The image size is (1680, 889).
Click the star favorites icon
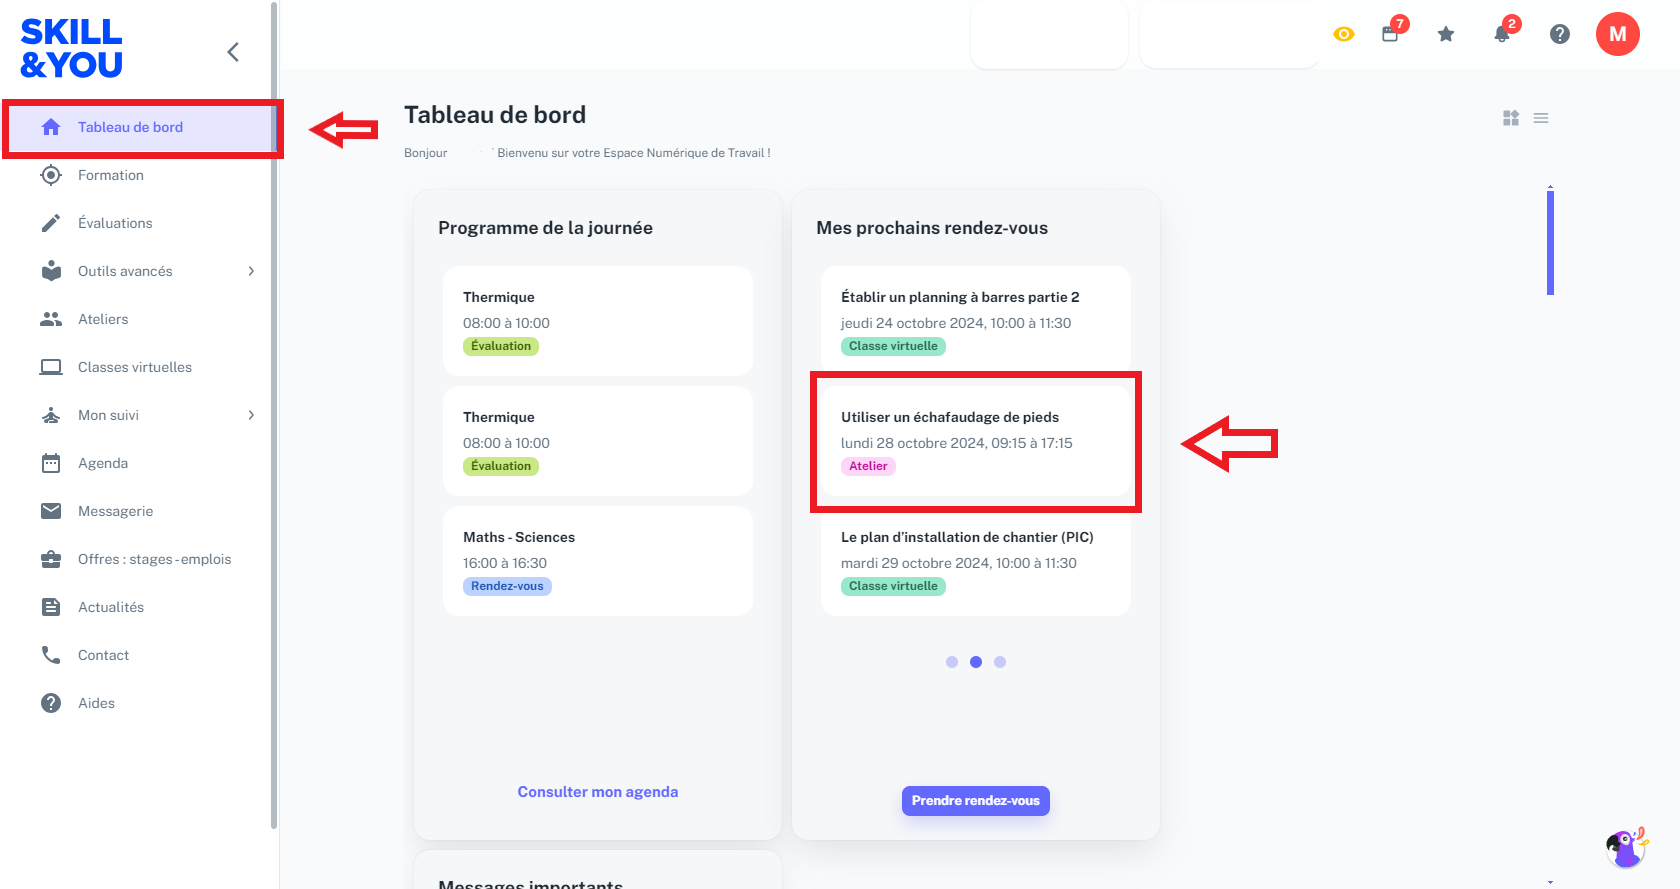pos(1446,34)
